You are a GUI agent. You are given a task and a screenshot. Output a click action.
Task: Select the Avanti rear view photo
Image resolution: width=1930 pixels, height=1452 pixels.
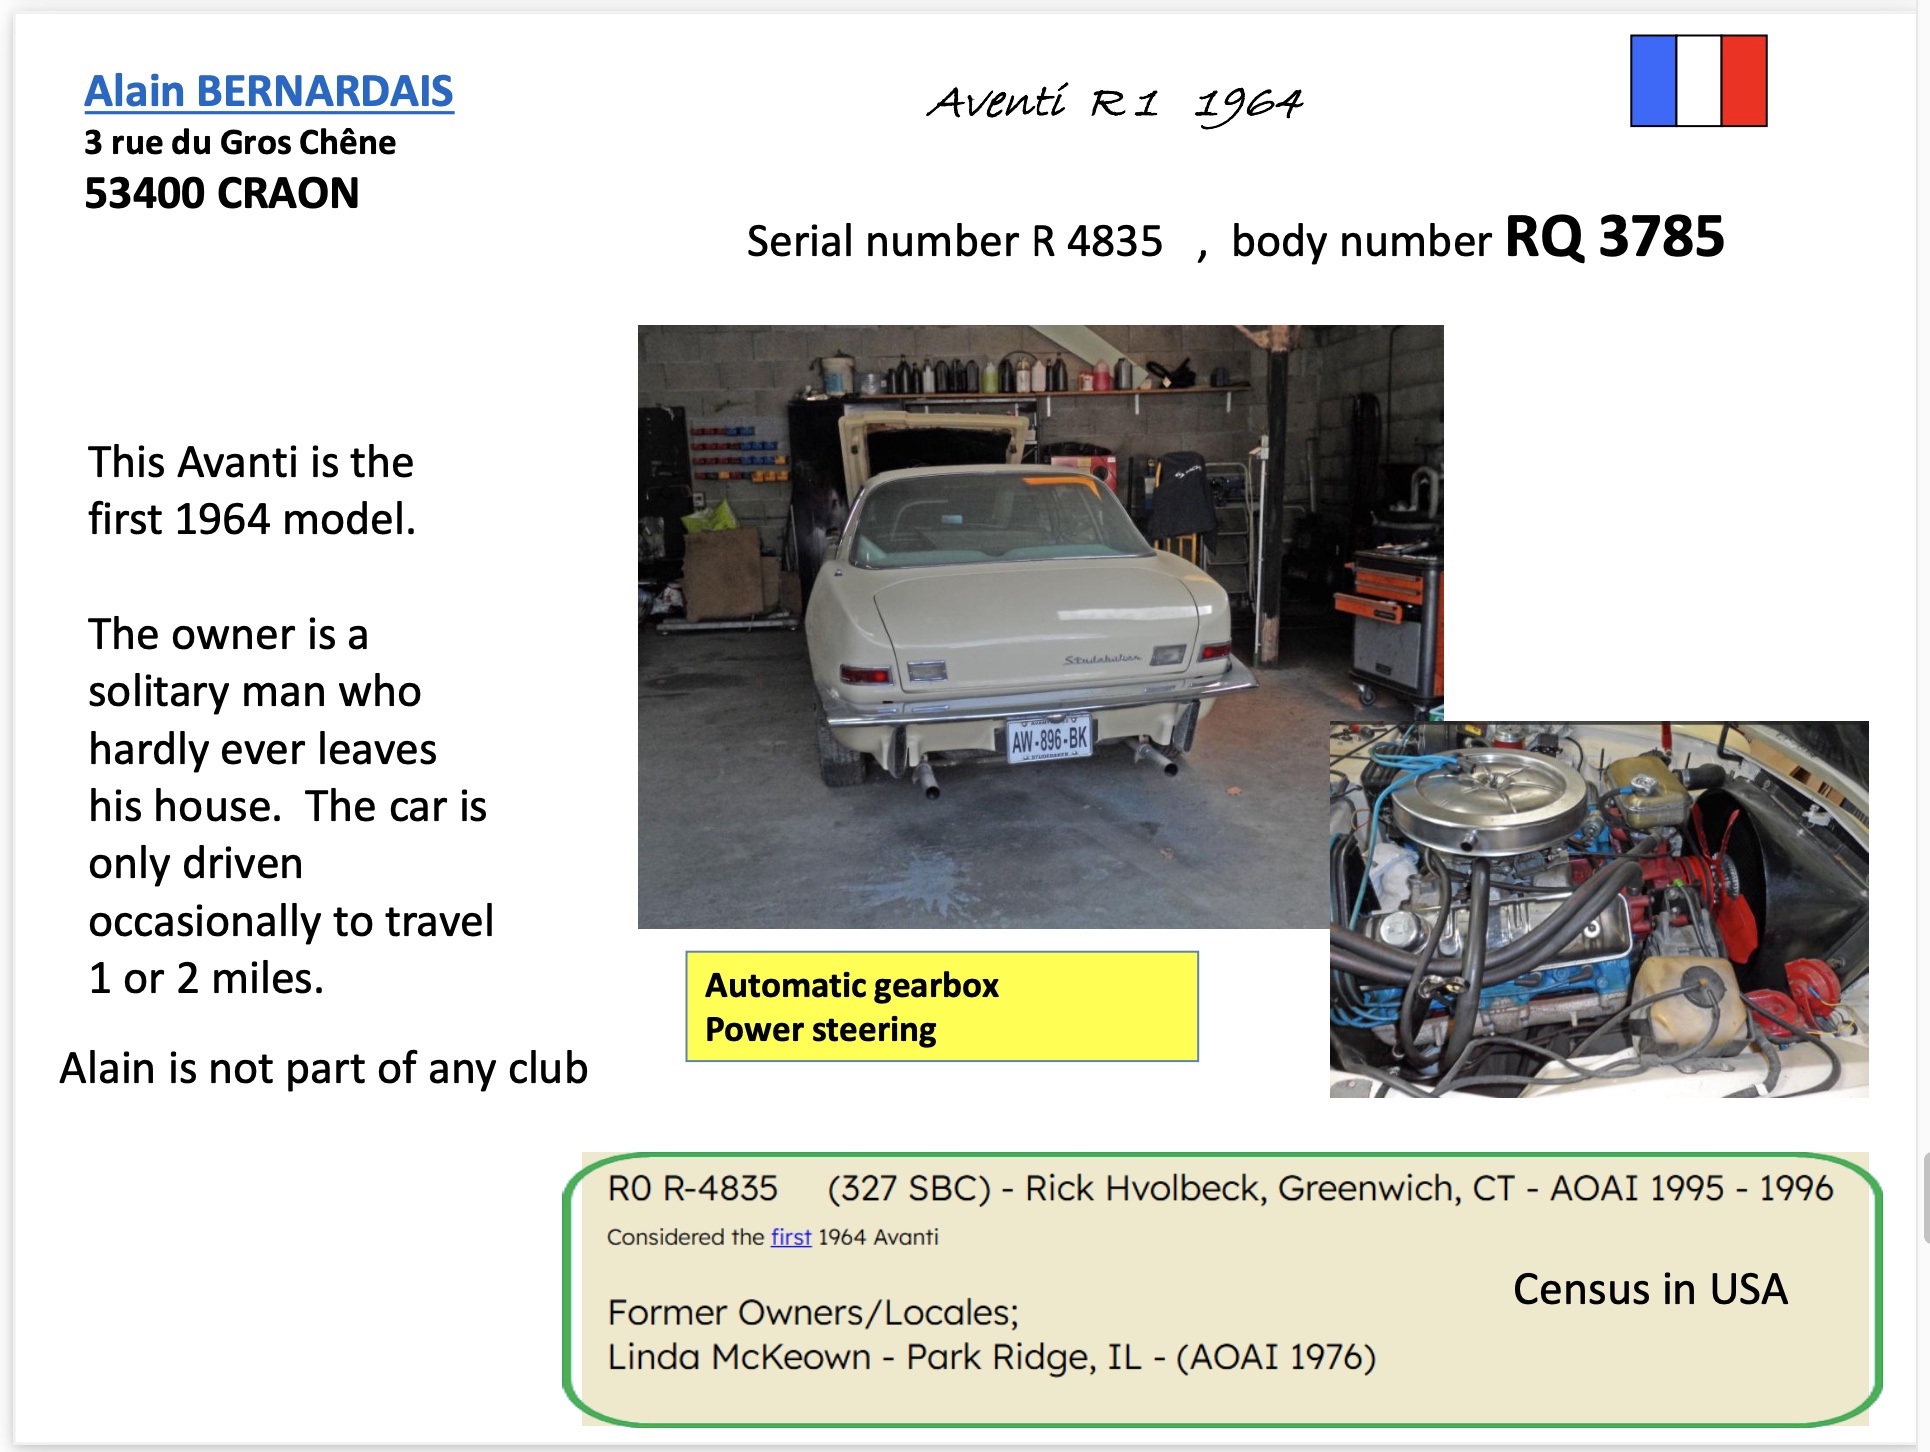pos(1040,626)
